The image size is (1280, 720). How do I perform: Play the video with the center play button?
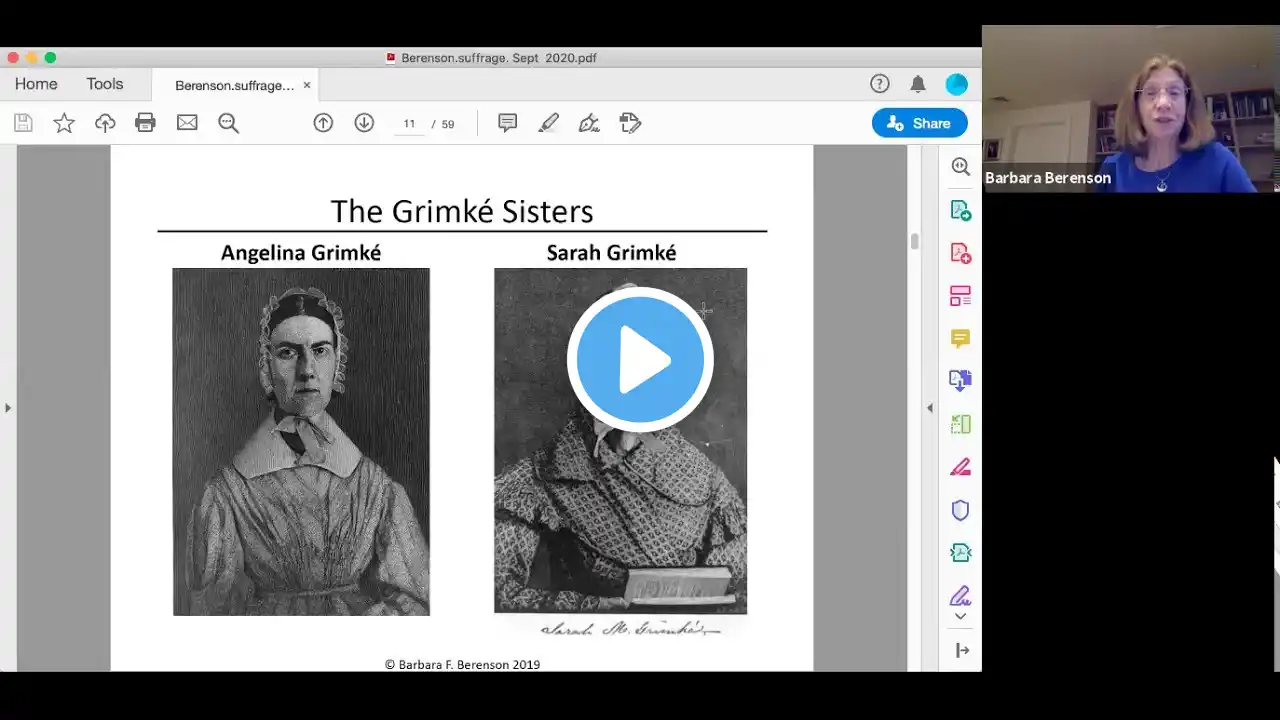(x=640, y=360)
